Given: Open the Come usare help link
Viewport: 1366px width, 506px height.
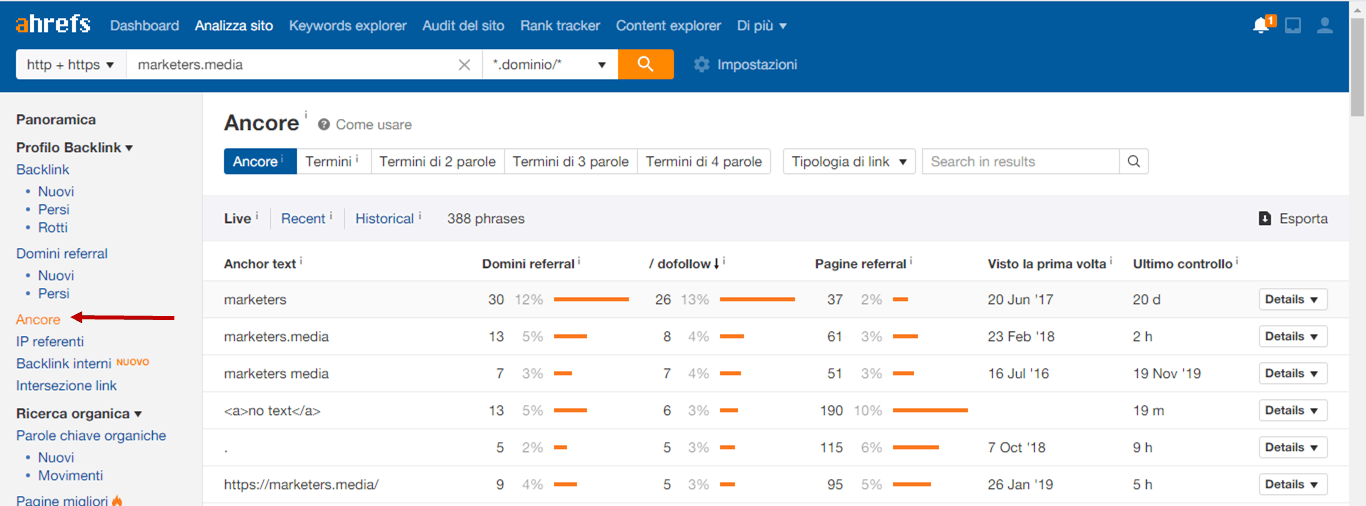Looking at the screenshot, I should click(x=374, y=125).
